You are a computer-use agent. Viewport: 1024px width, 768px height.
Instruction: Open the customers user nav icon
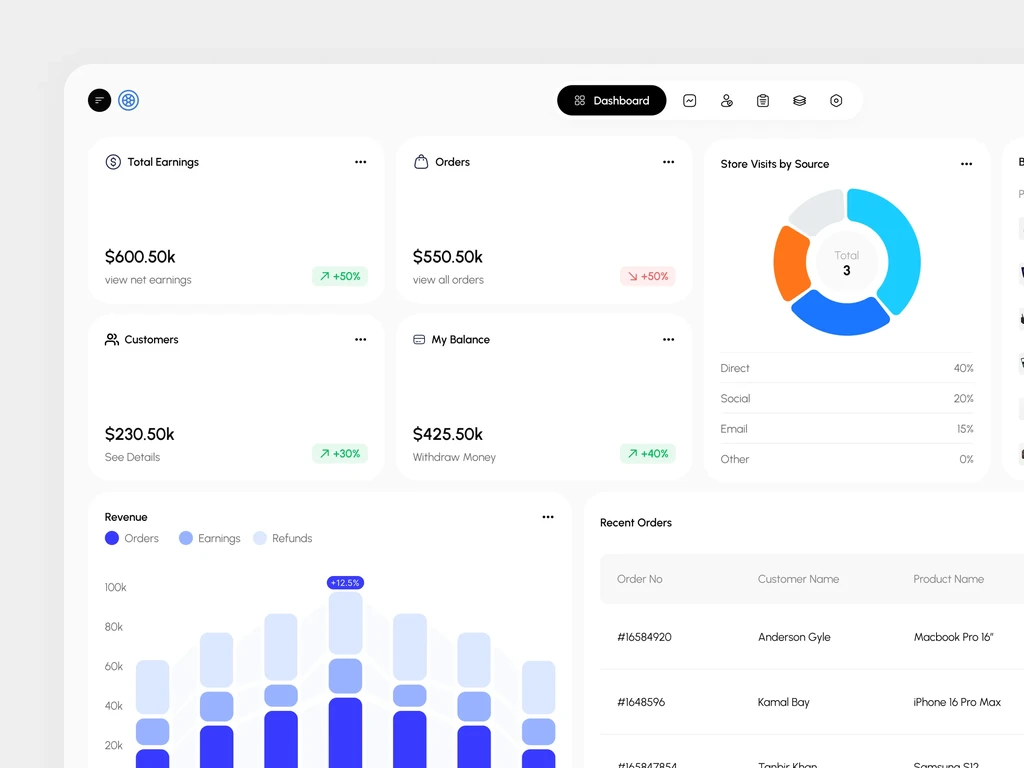coord(726,101)
